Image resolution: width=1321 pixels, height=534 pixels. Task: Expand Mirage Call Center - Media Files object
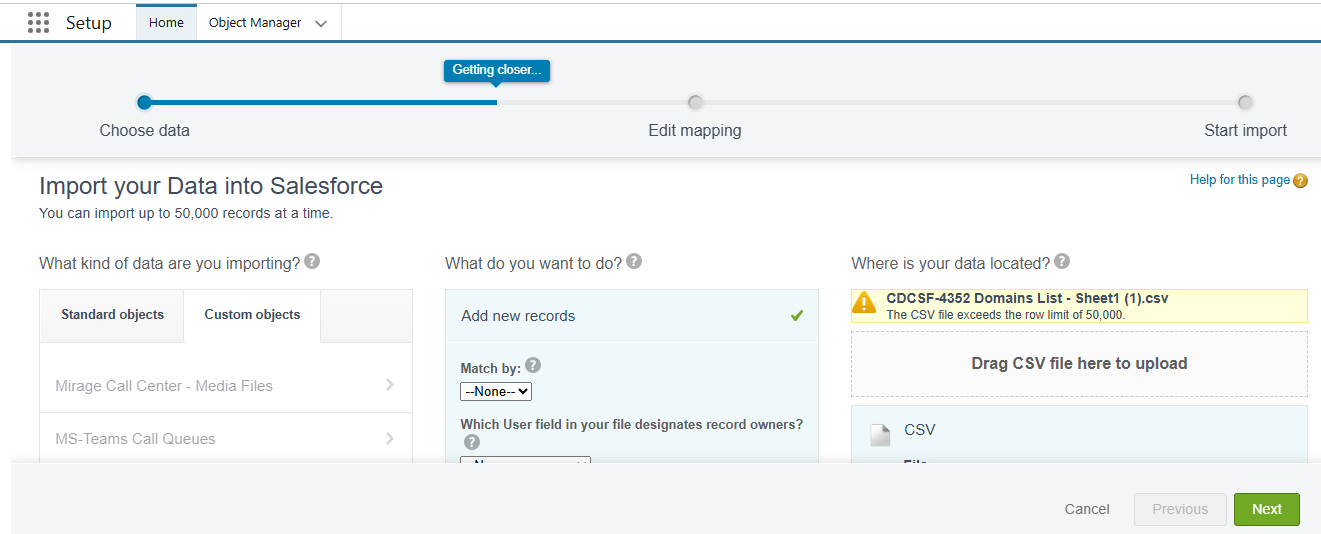[389, 385]
